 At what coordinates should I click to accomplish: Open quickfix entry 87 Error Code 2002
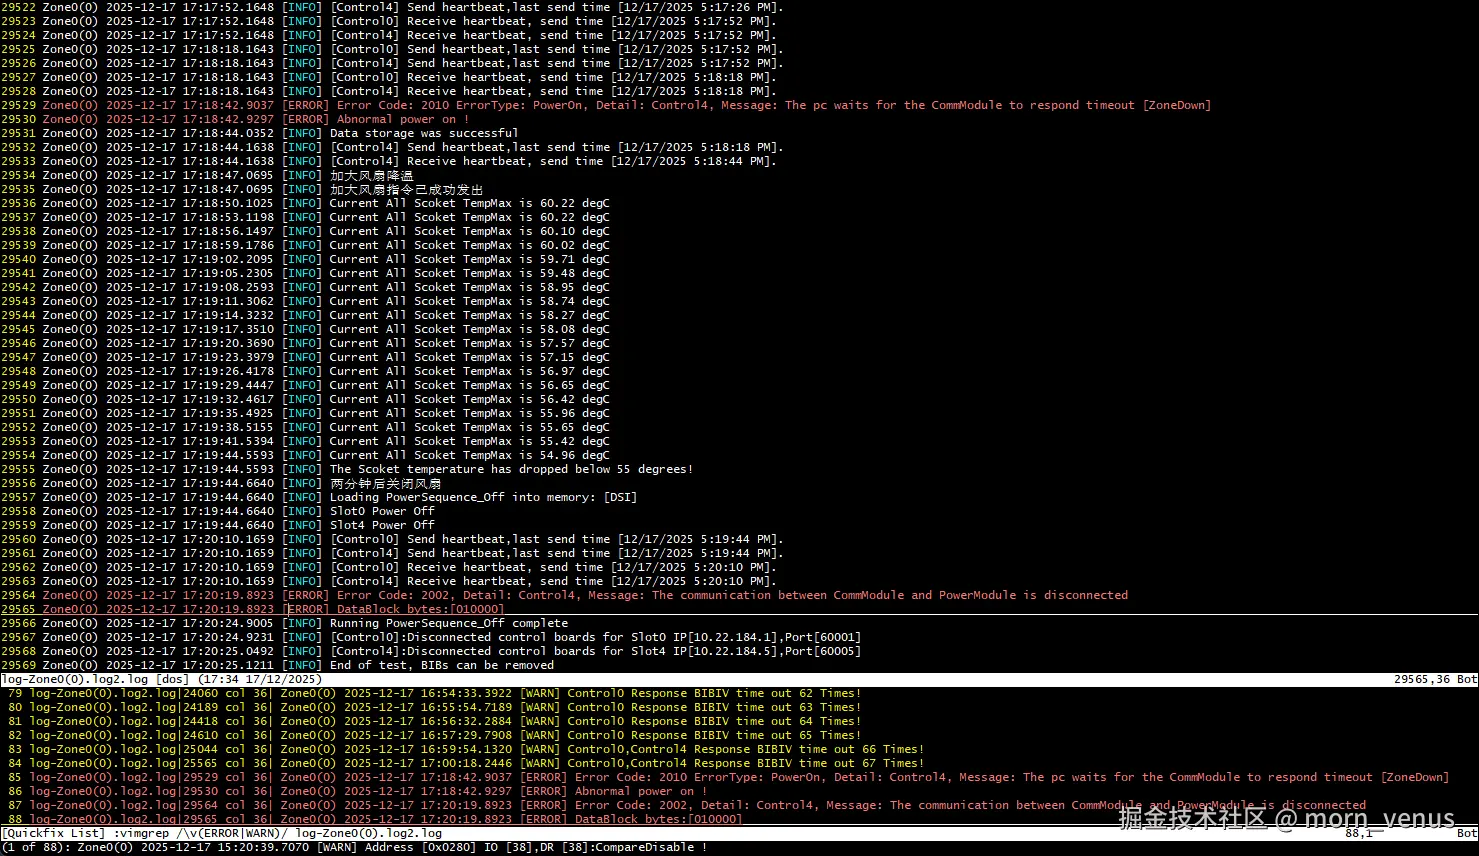687,805
